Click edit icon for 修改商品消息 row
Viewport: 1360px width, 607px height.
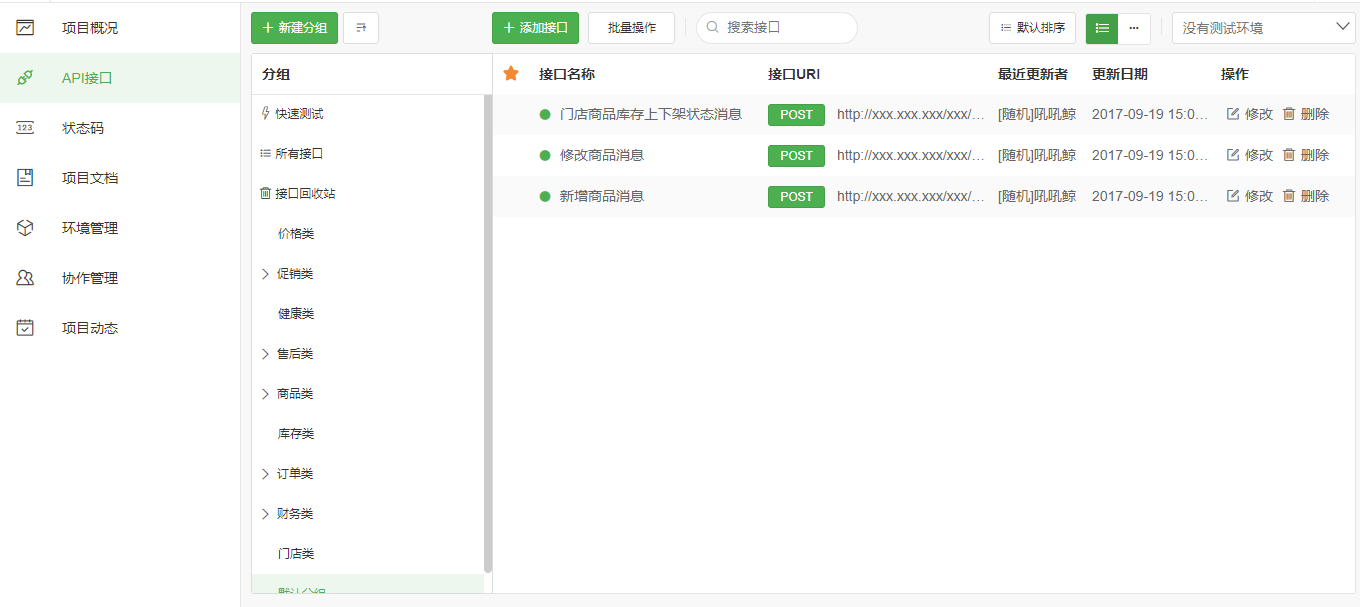(1233, 155)
